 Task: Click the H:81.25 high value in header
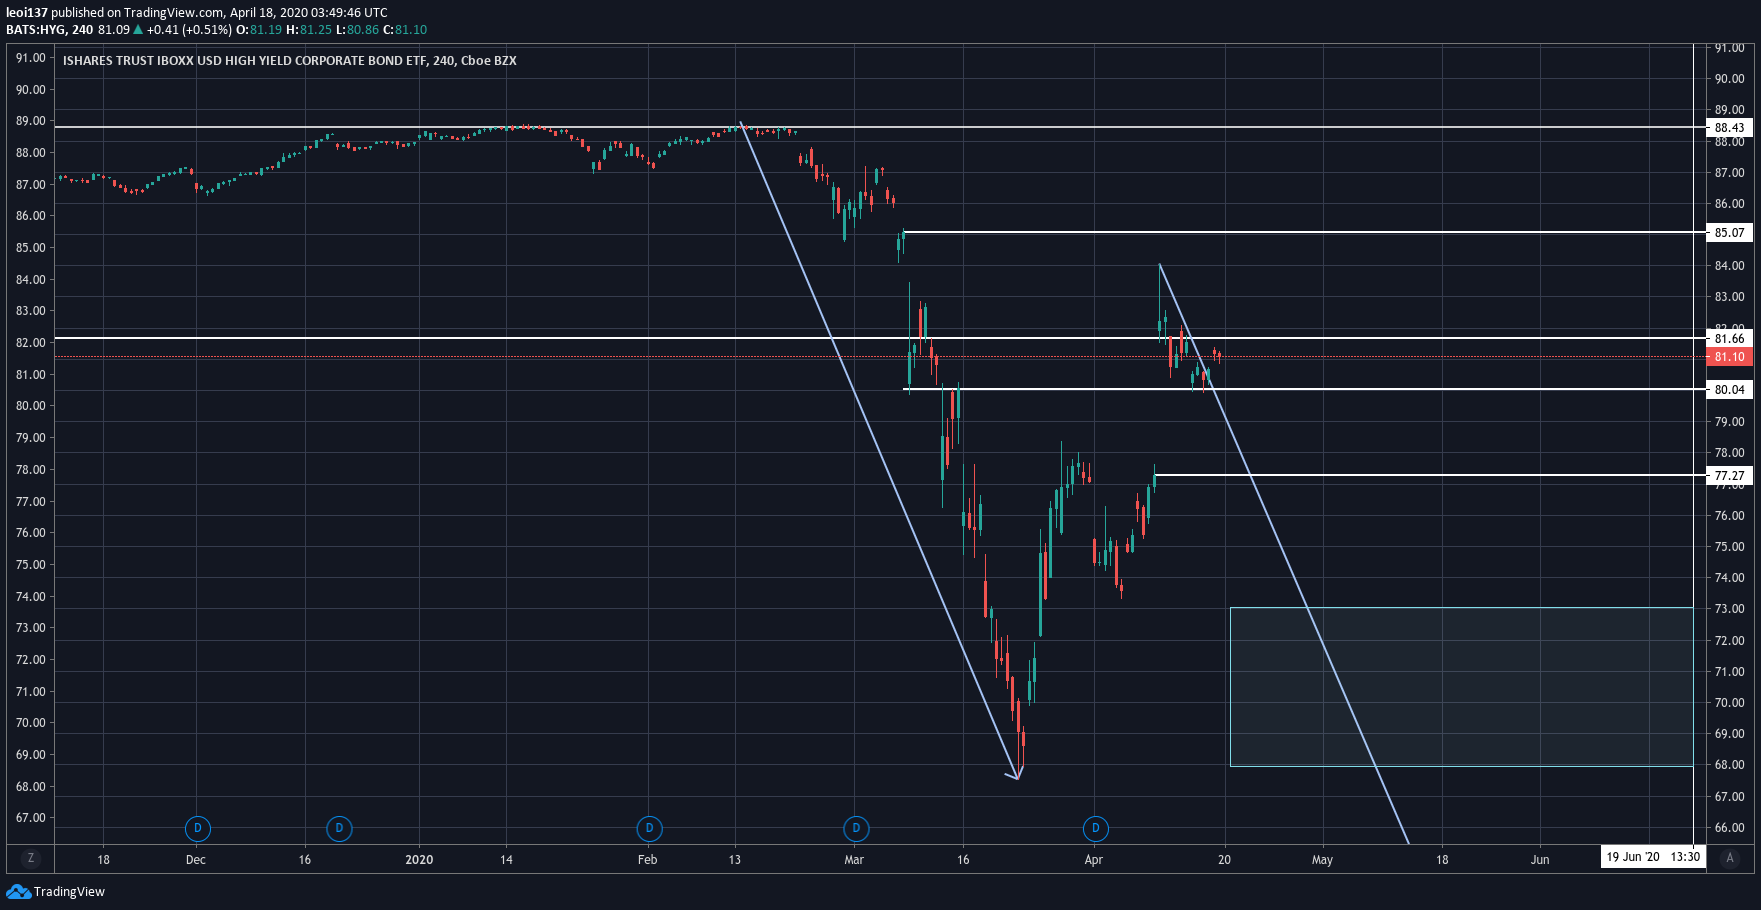pyautogui.click(x=309, y=30)
